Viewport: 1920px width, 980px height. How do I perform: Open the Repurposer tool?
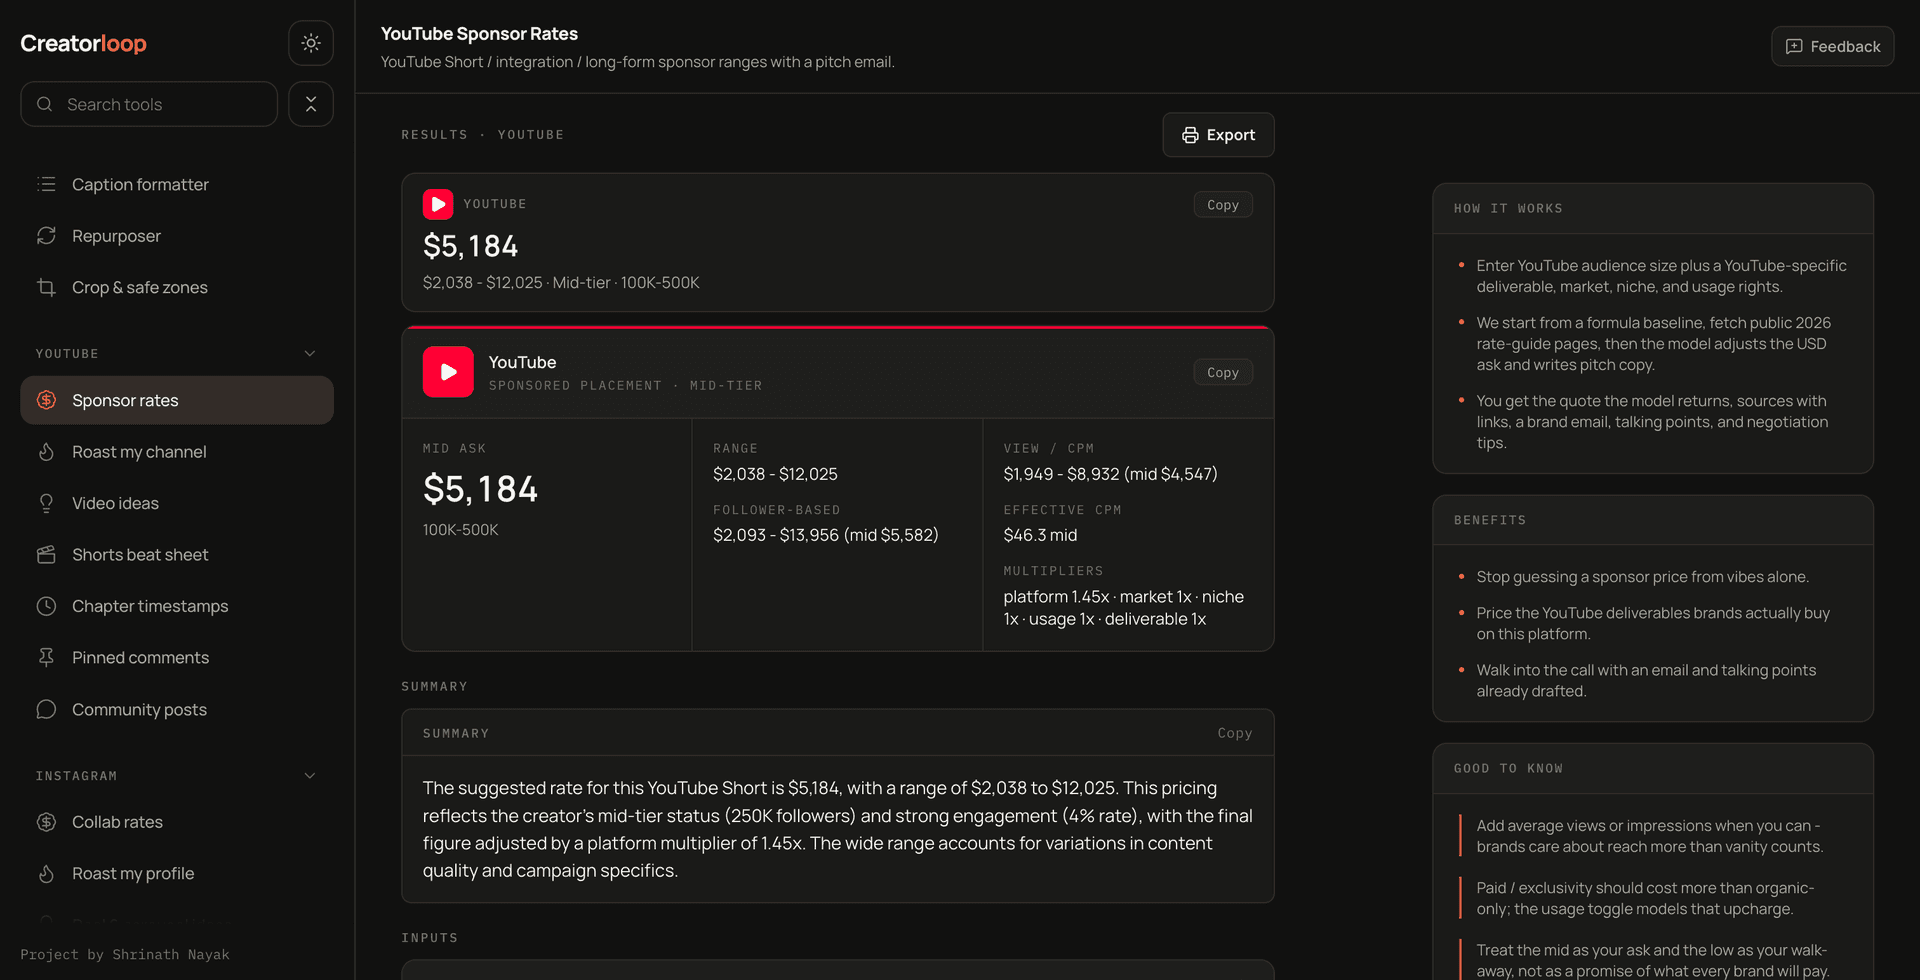pyautogui.click(x=177, y=236)
